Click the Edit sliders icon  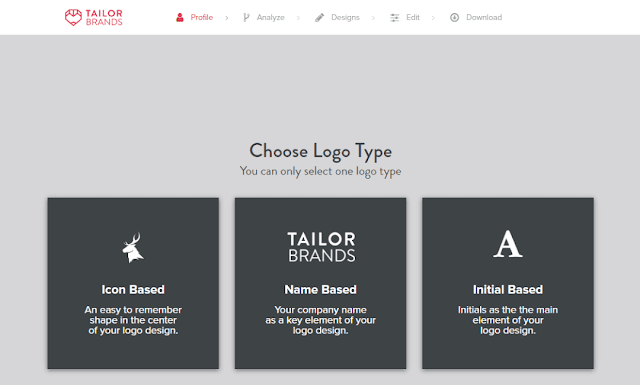tap(394, 18)
